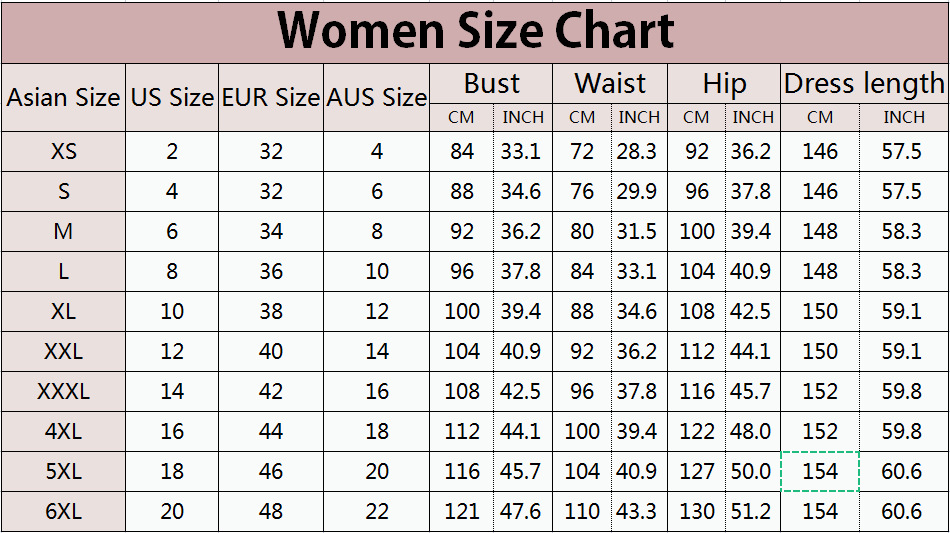Viewport: 950px width, 533px height.
Task: Click the AUS Size column header
Action: (x=377, y=97)
